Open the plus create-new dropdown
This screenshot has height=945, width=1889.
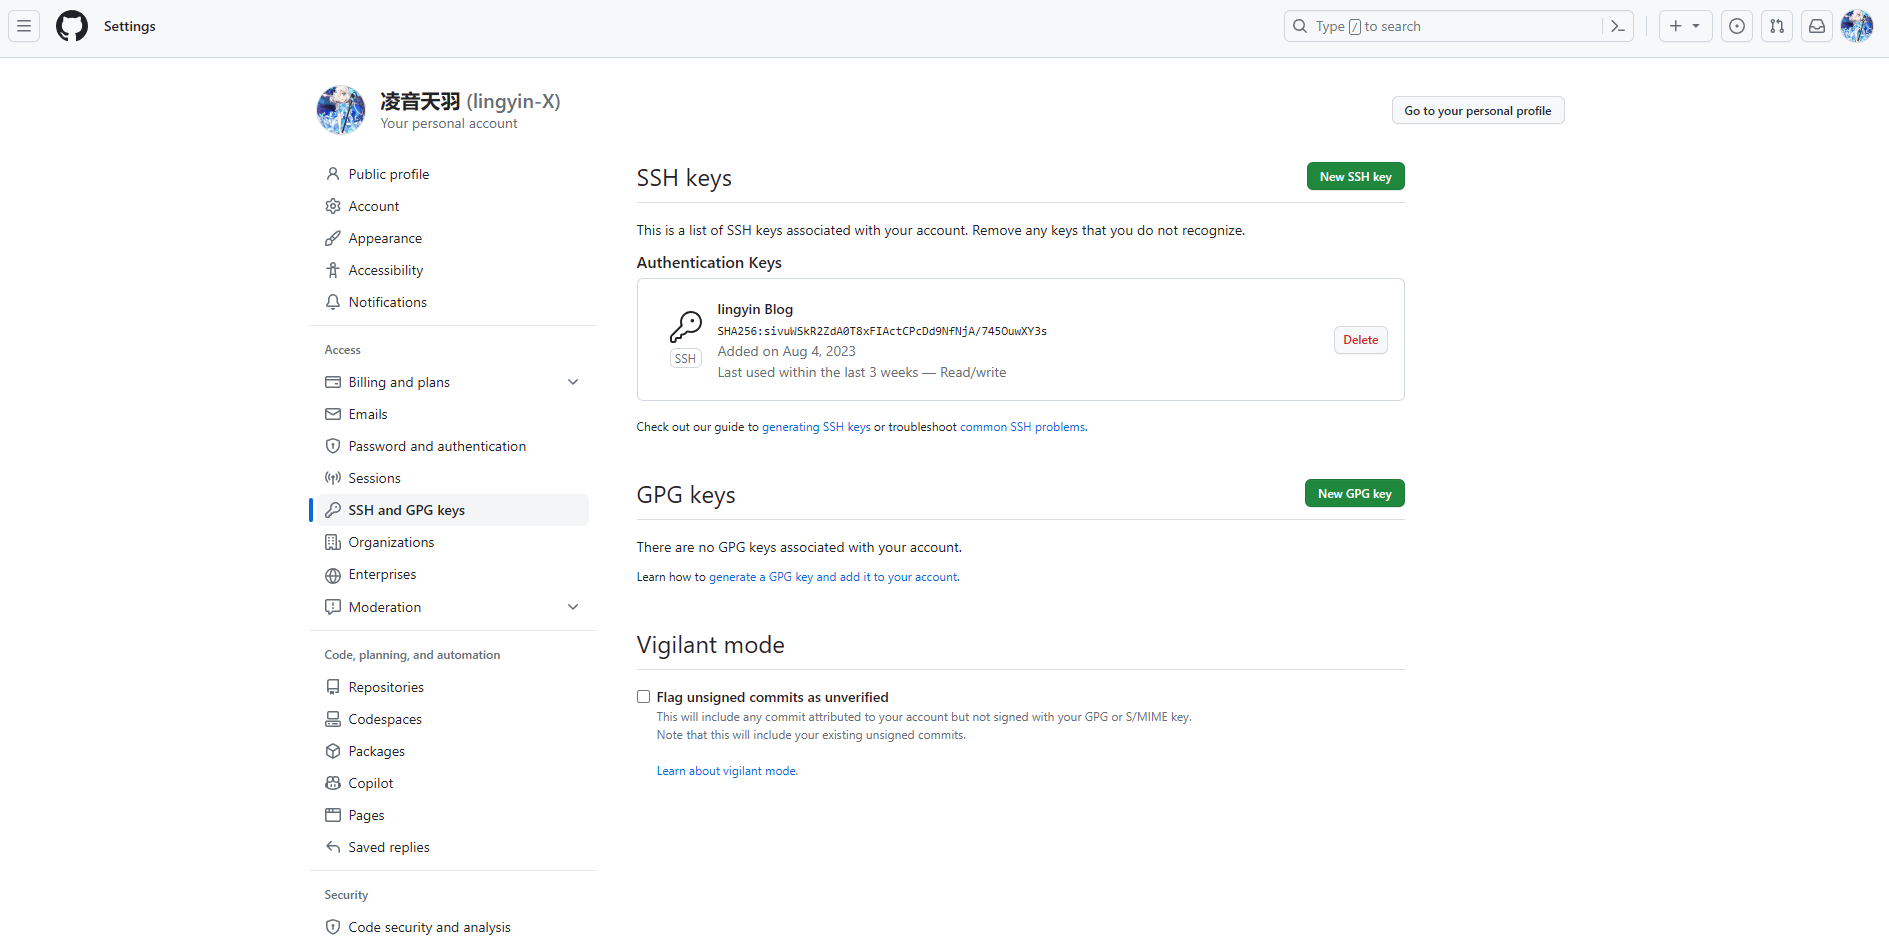pos(1685,26)
